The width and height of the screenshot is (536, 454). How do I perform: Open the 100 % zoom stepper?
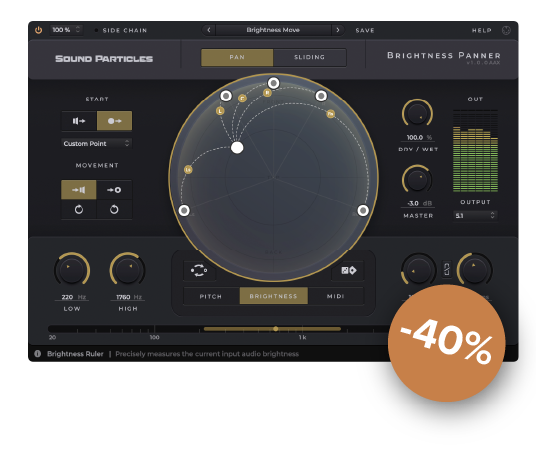(66, 30)
